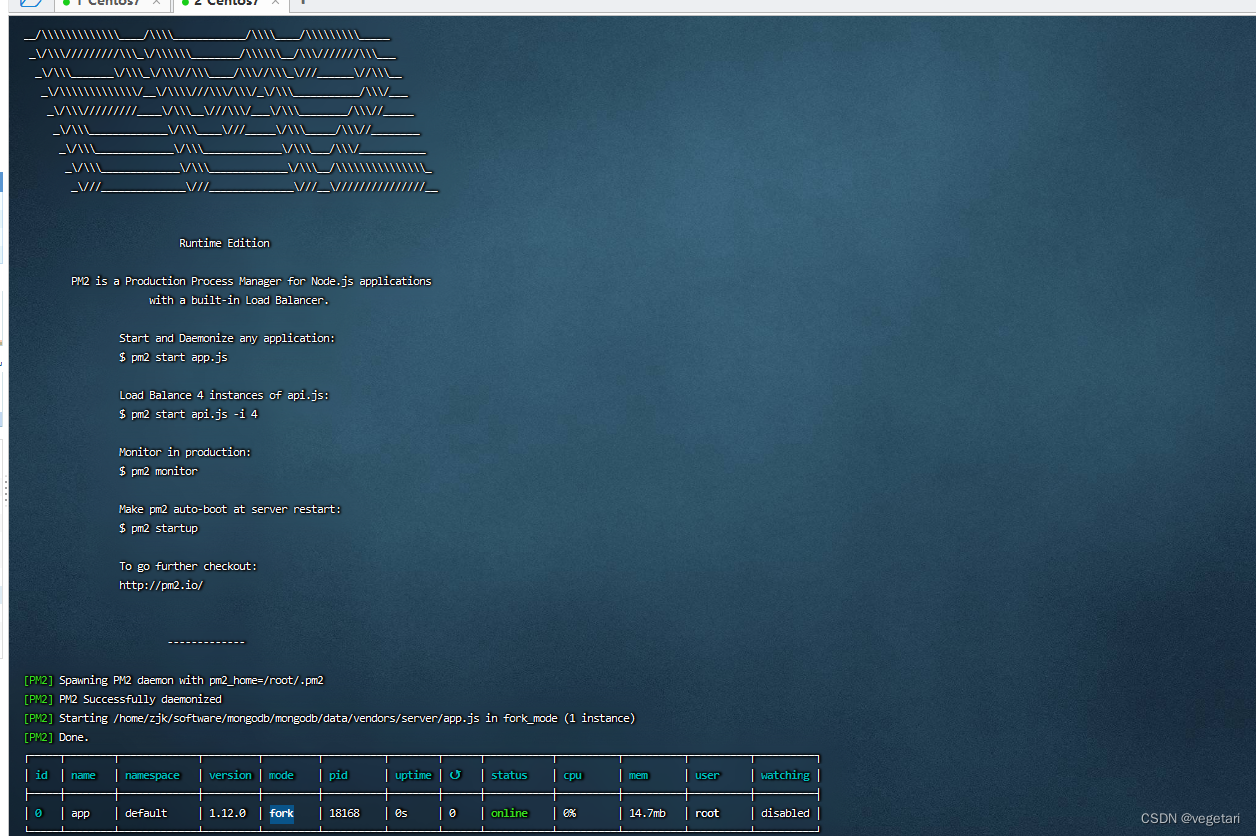Select the "2 Centos7" session tab
This screenshot has width=1256, height=836.
229,4
